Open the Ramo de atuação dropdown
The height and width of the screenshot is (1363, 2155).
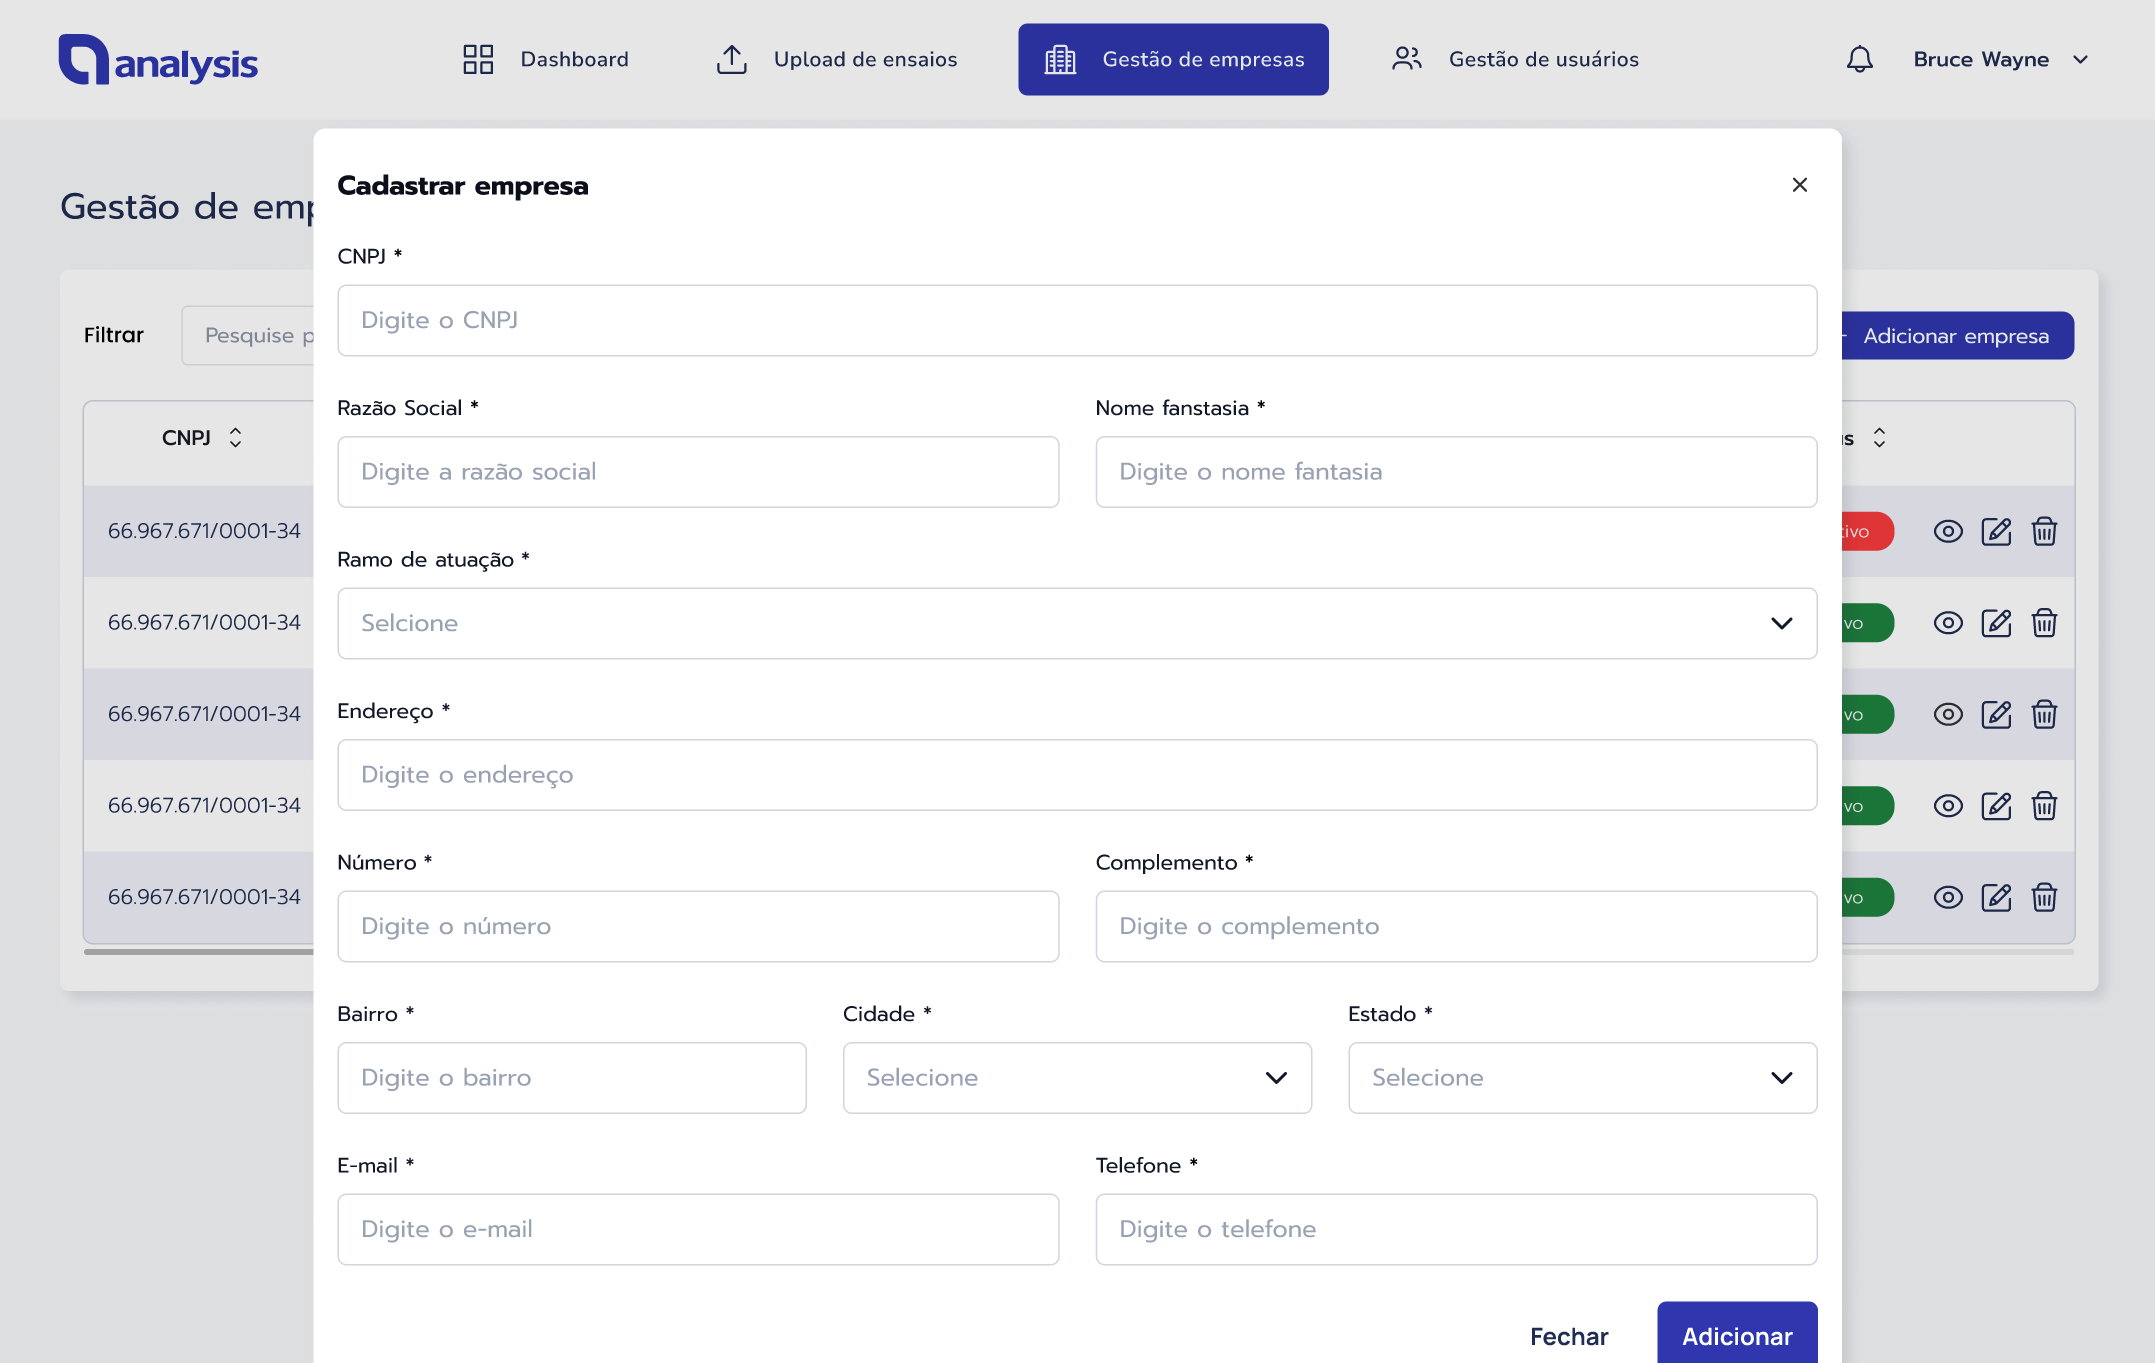(x=1076, y=623)
